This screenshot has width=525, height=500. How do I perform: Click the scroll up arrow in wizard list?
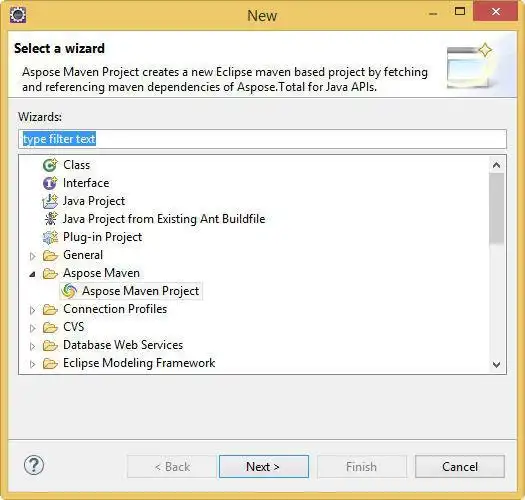coord(497,165)
